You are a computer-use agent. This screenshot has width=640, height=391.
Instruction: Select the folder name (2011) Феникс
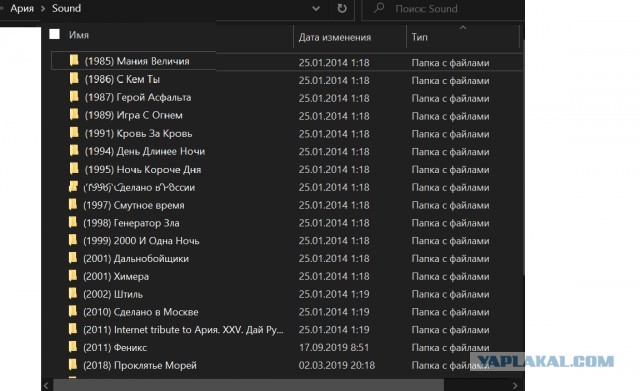pyautogui.click(x=115, y=348)
